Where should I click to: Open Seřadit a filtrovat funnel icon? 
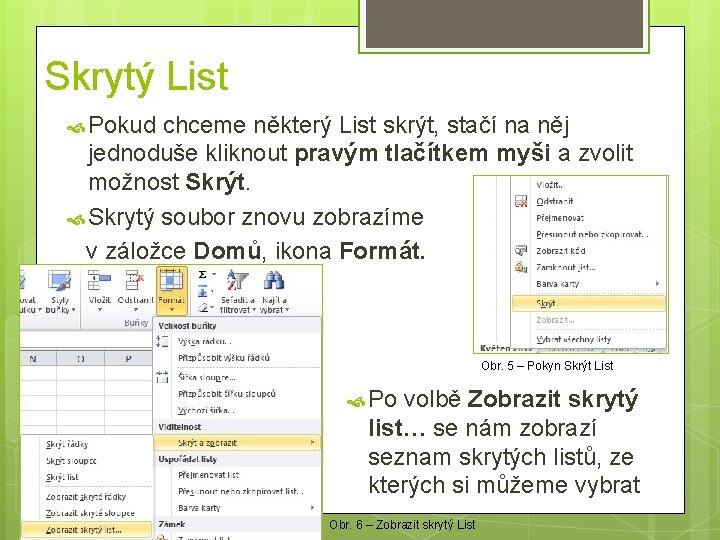[x=237, y=280]
